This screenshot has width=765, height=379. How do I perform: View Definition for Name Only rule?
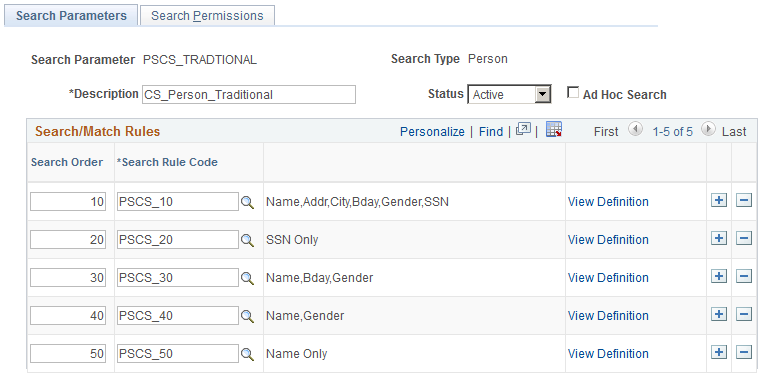coord(608,354)
